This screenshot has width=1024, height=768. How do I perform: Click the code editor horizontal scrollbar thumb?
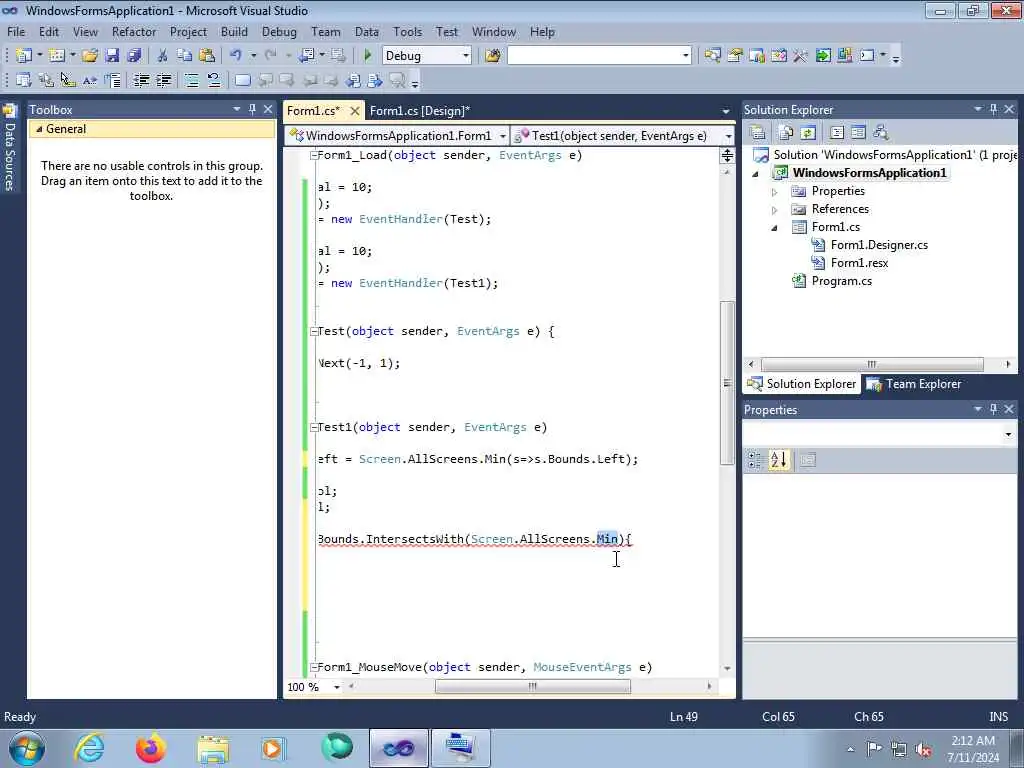point(533,686)
